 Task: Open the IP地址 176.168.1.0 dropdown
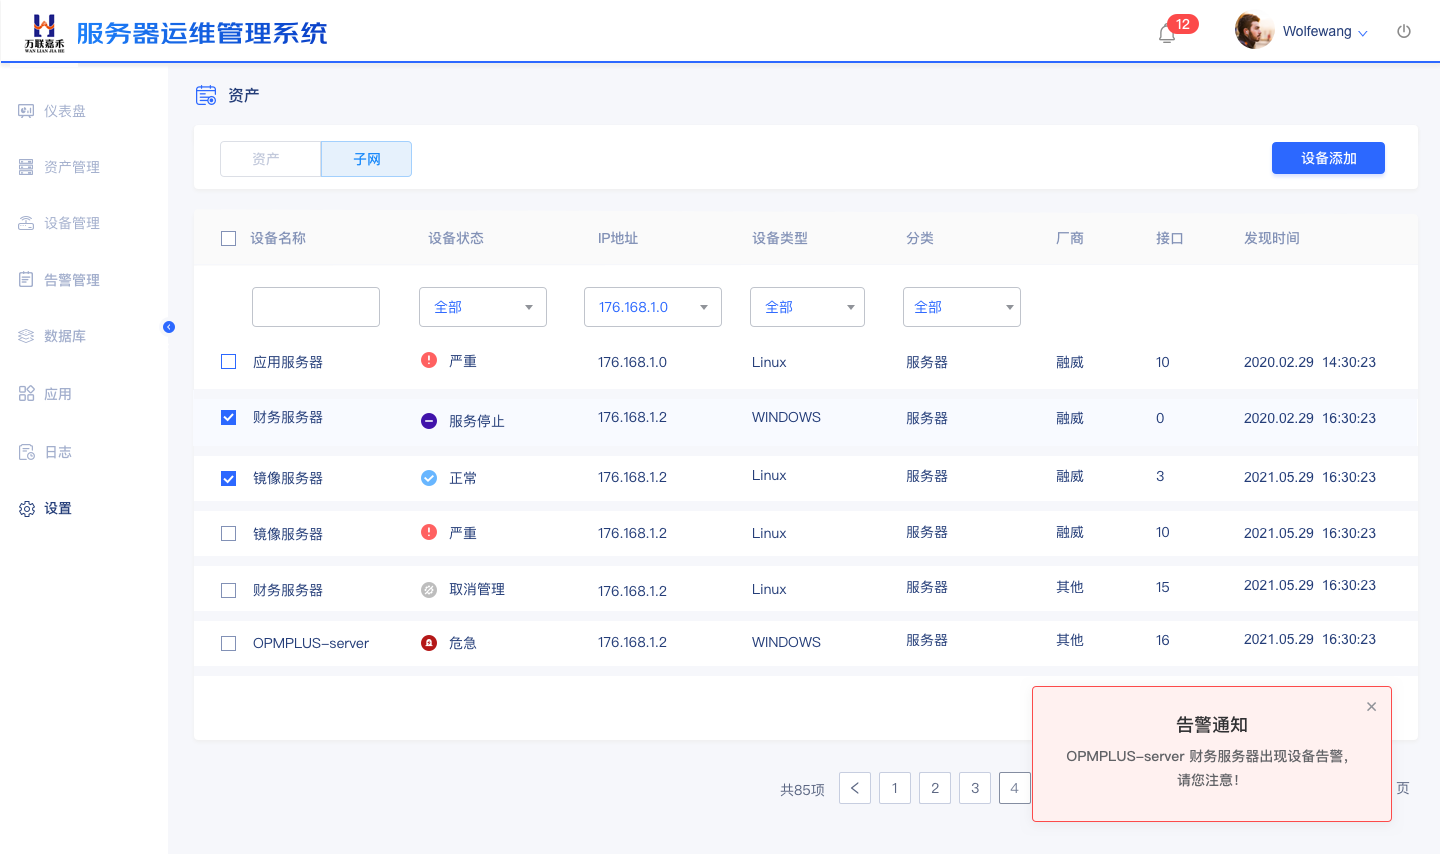[652, 307]
